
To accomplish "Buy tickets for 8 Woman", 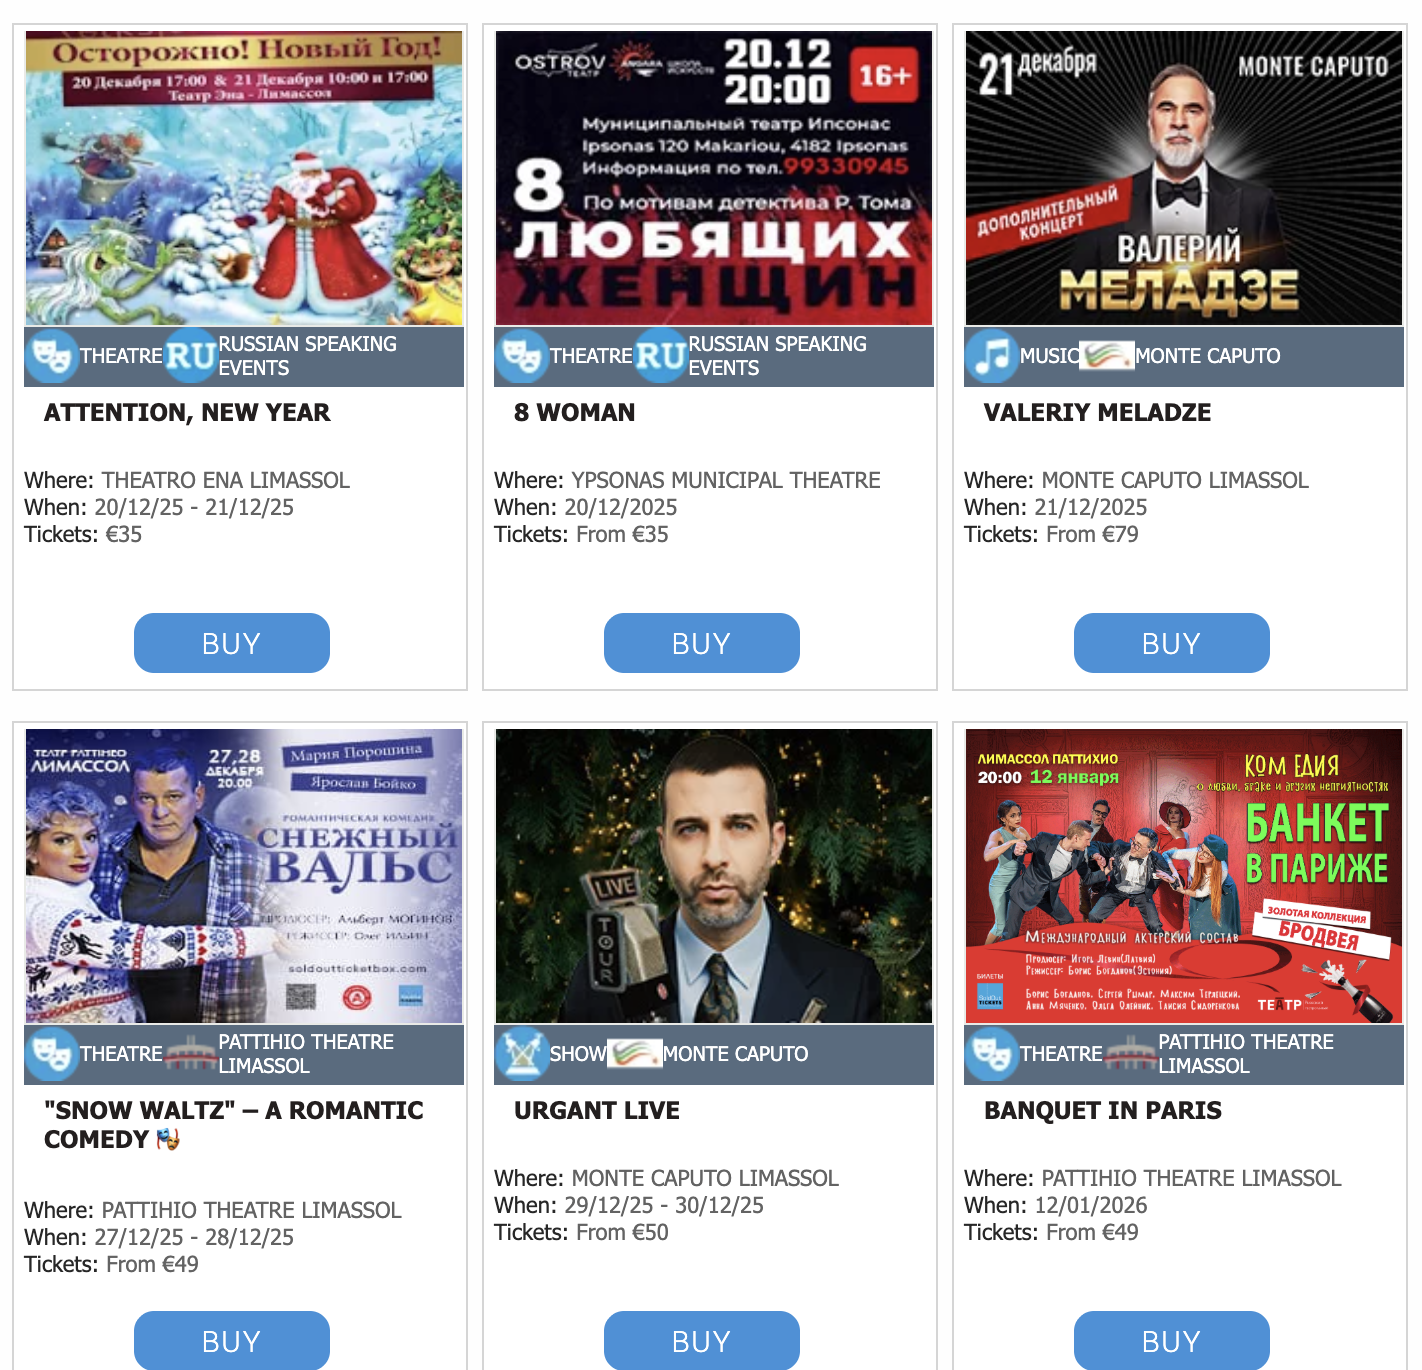I will click(702, 643).
